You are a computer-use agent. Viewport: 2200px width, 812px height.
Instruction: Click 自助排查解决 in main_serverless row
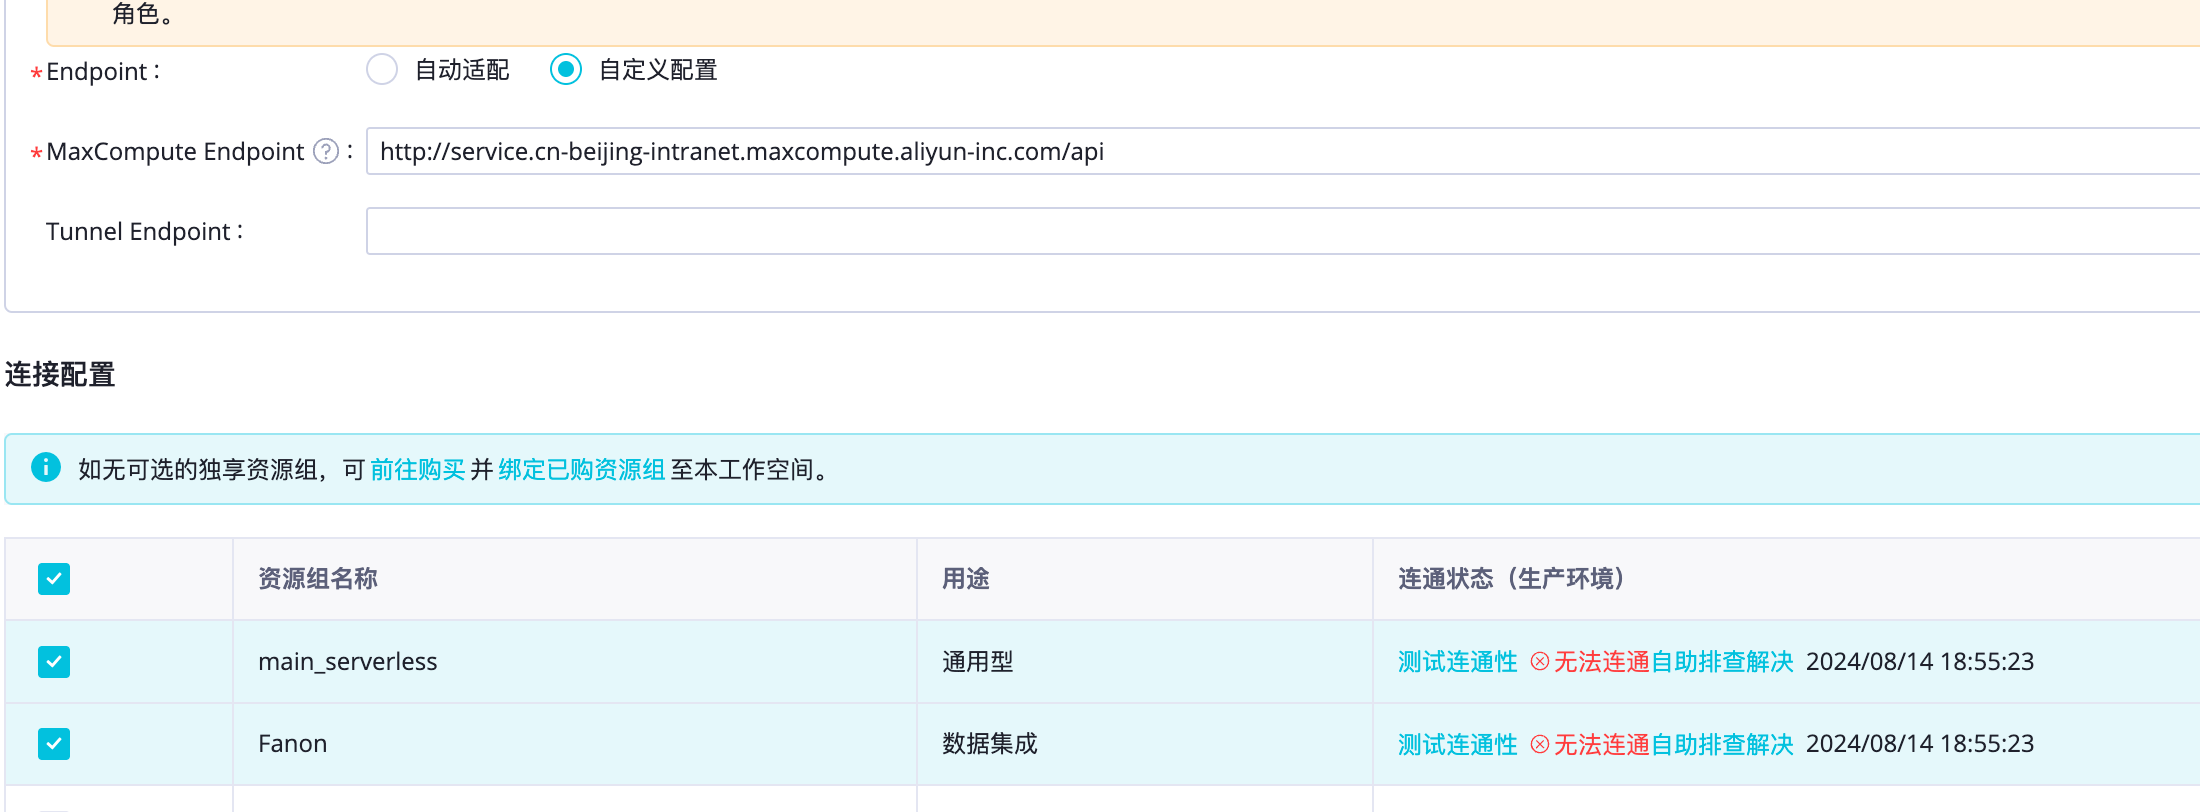tap(1722, 662)
